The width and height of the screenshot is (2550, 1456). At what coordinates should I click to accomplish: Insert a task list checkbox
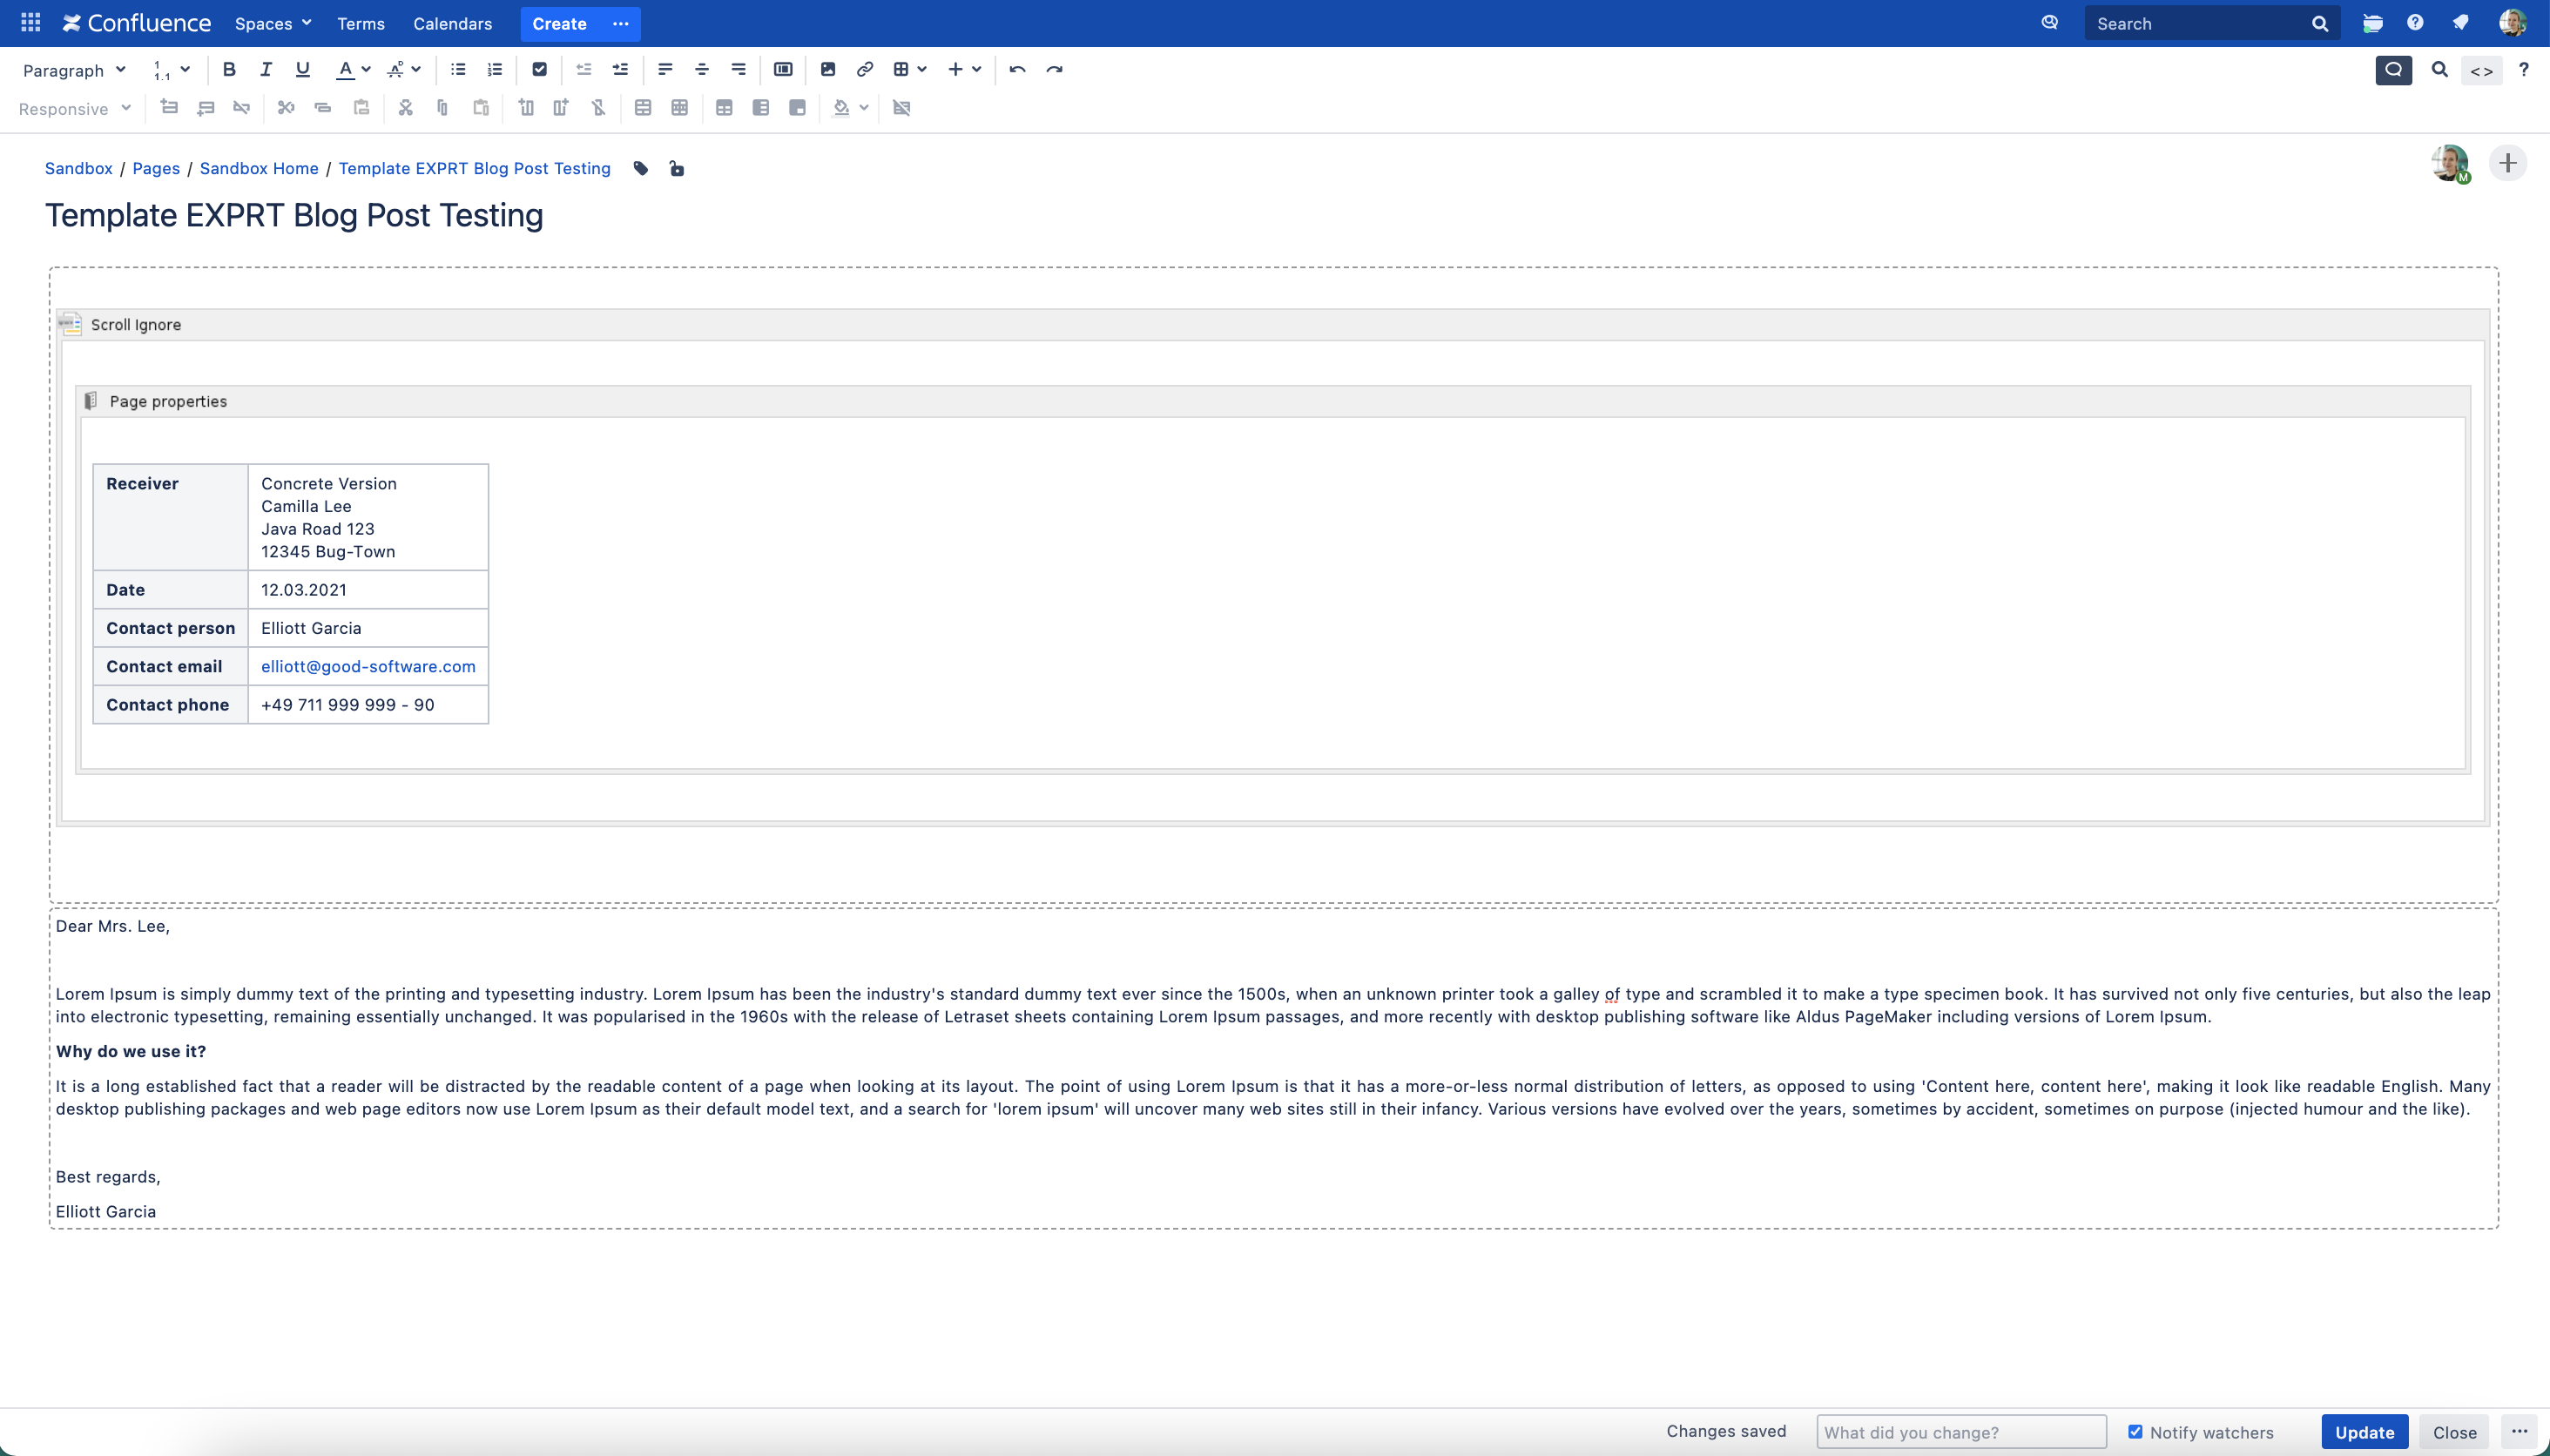point(539,69)
